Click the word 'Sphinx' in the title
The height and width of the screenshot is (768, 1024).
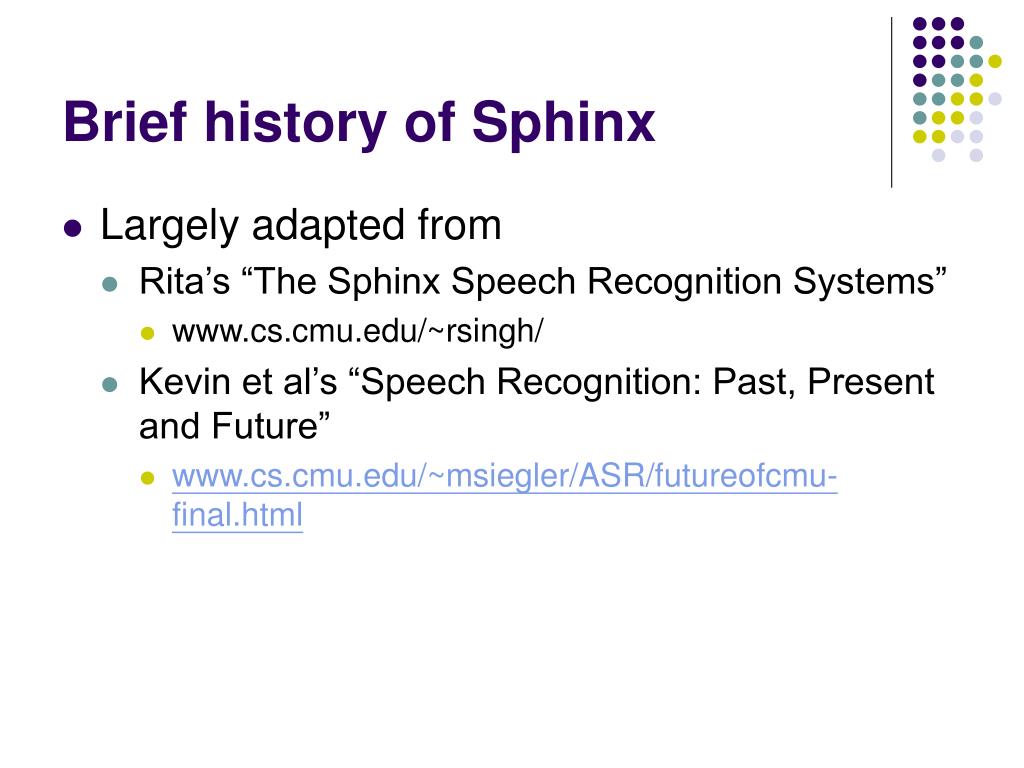click(563, 122)
